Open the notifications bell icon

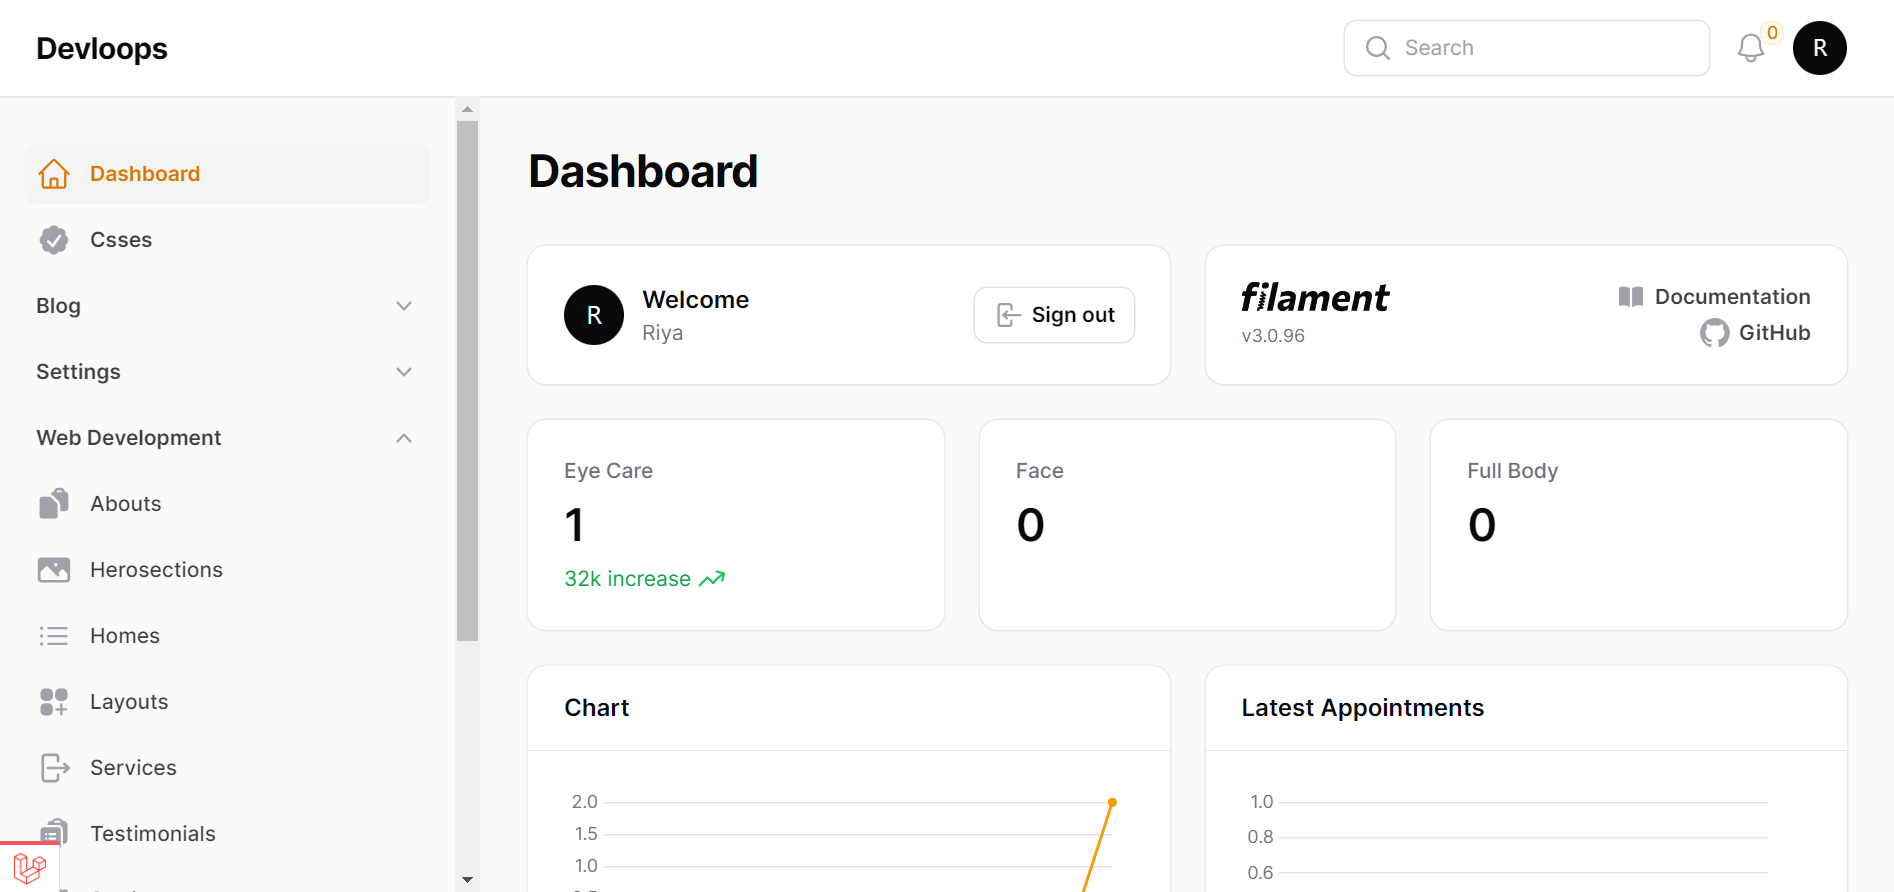(x=1750, y=48)
